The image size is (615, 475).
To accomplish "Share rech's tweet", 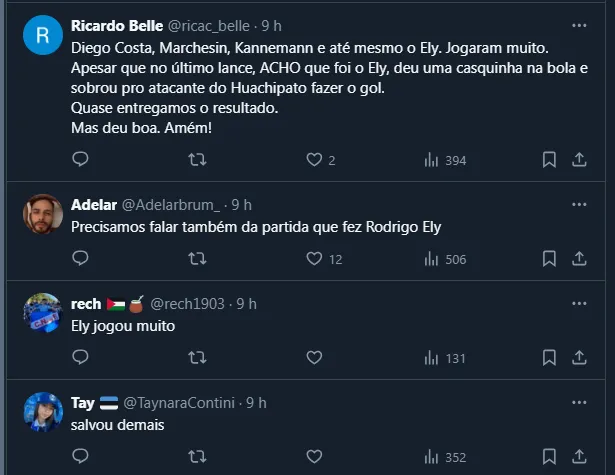I will click(579, 358).
